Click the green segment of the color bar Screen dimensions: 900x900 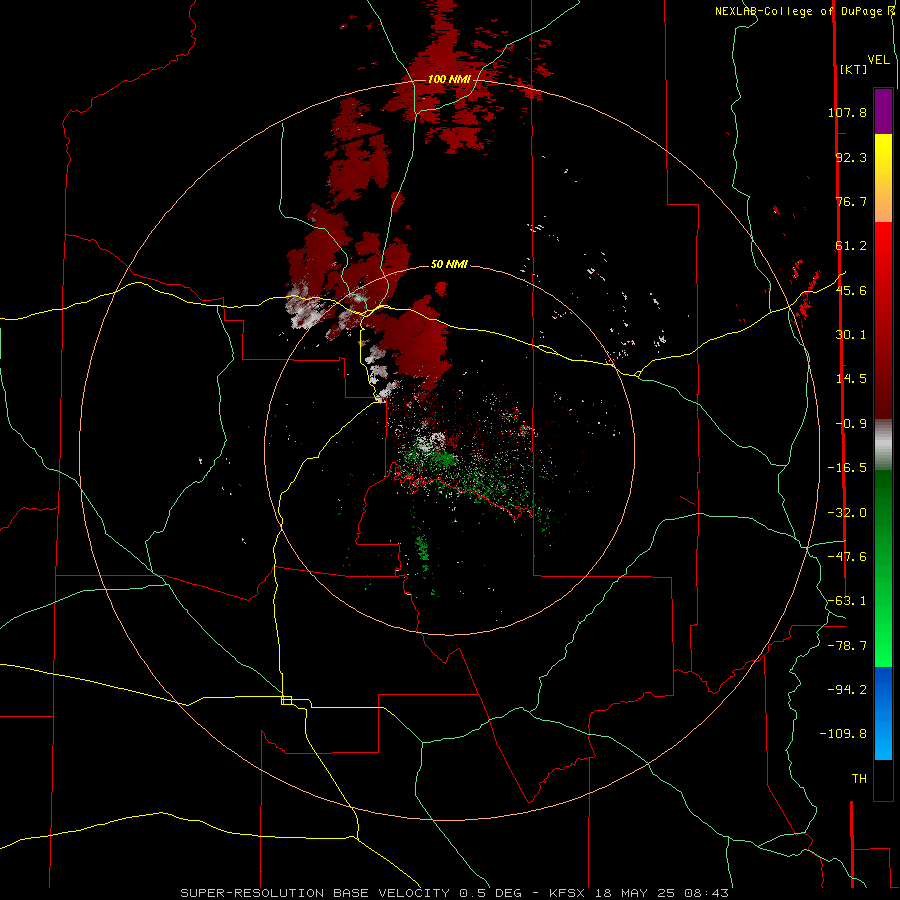click(x=883, y=568)
